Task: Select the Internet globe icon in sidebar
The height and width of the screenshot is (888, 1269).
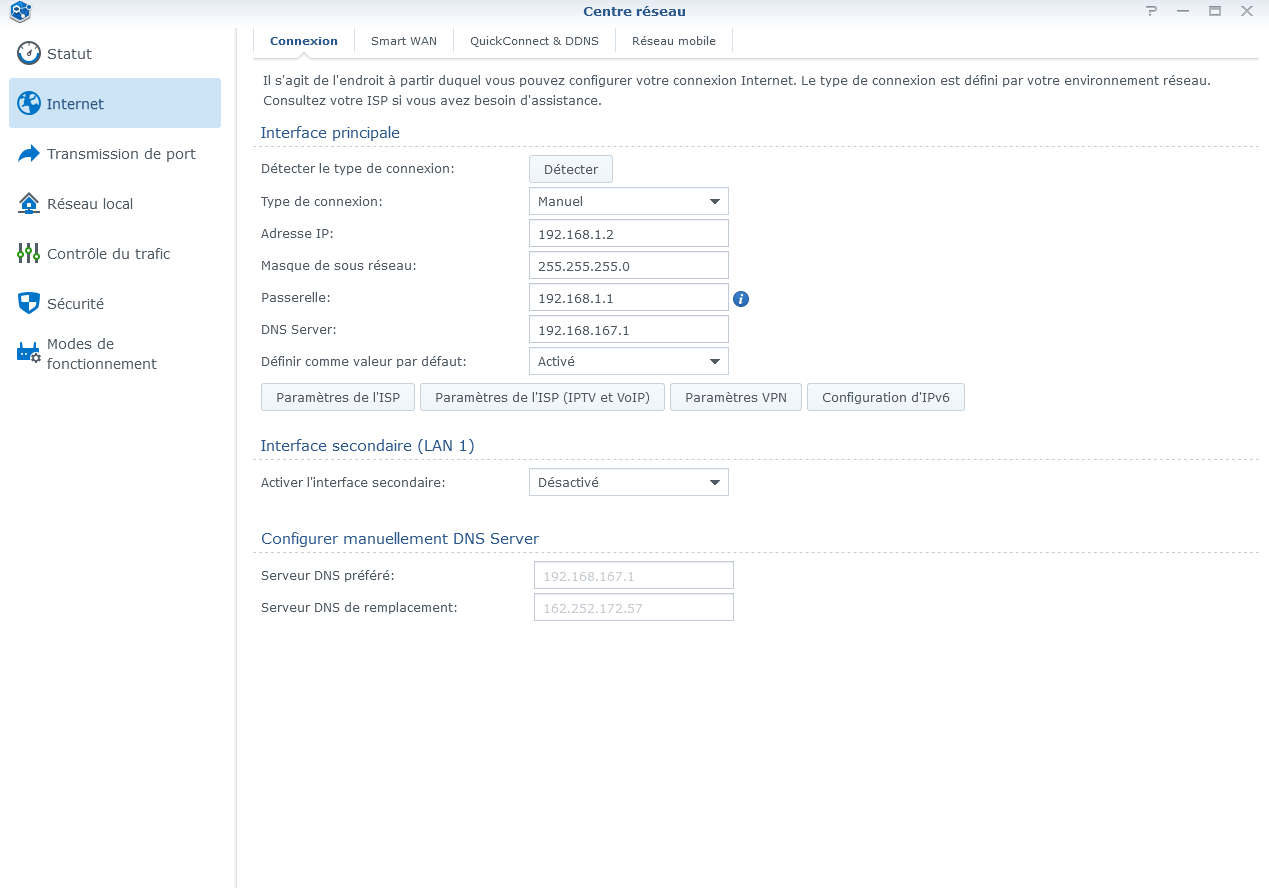Action: coord(29,103)
